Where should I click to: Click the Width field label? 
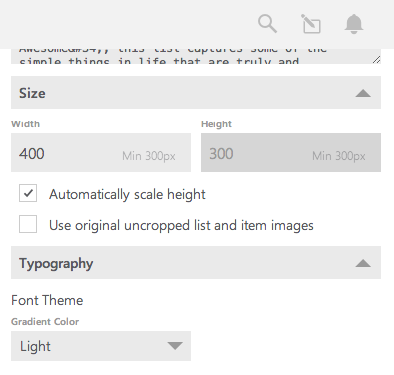(x=25, y=124)
